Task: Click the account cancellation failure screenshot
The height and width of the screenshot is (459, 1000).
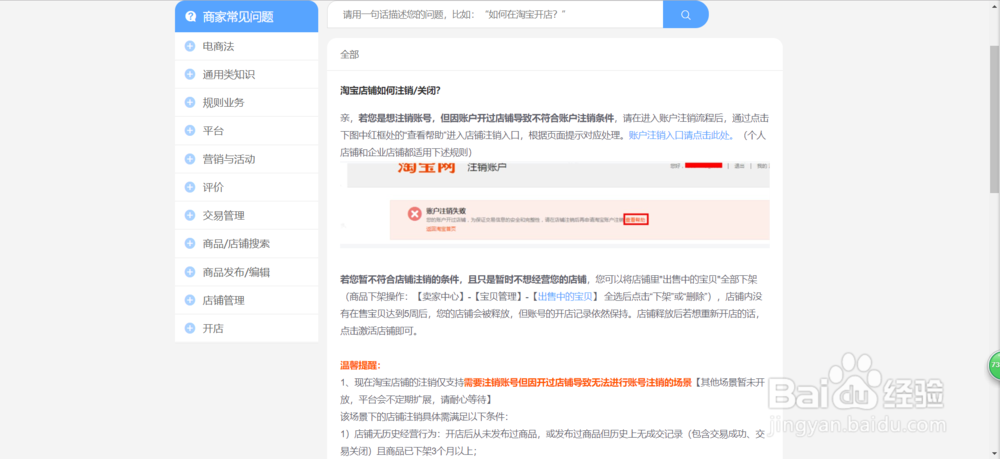Action: coord(554,205)
